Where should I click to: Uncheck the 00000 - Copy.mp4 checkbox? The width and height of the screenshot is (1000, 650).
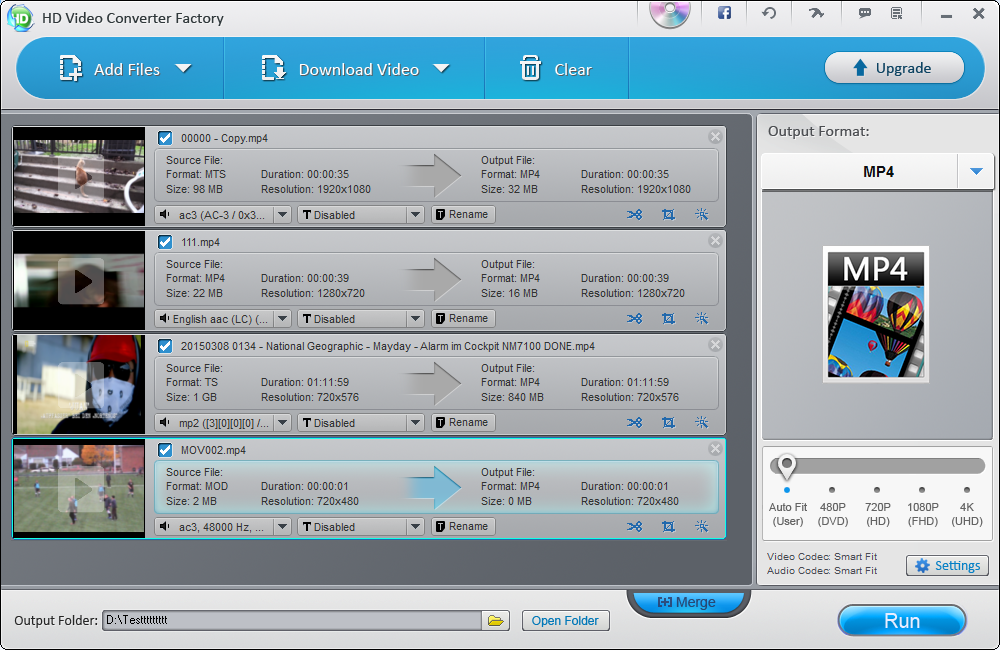click(165, 138)
